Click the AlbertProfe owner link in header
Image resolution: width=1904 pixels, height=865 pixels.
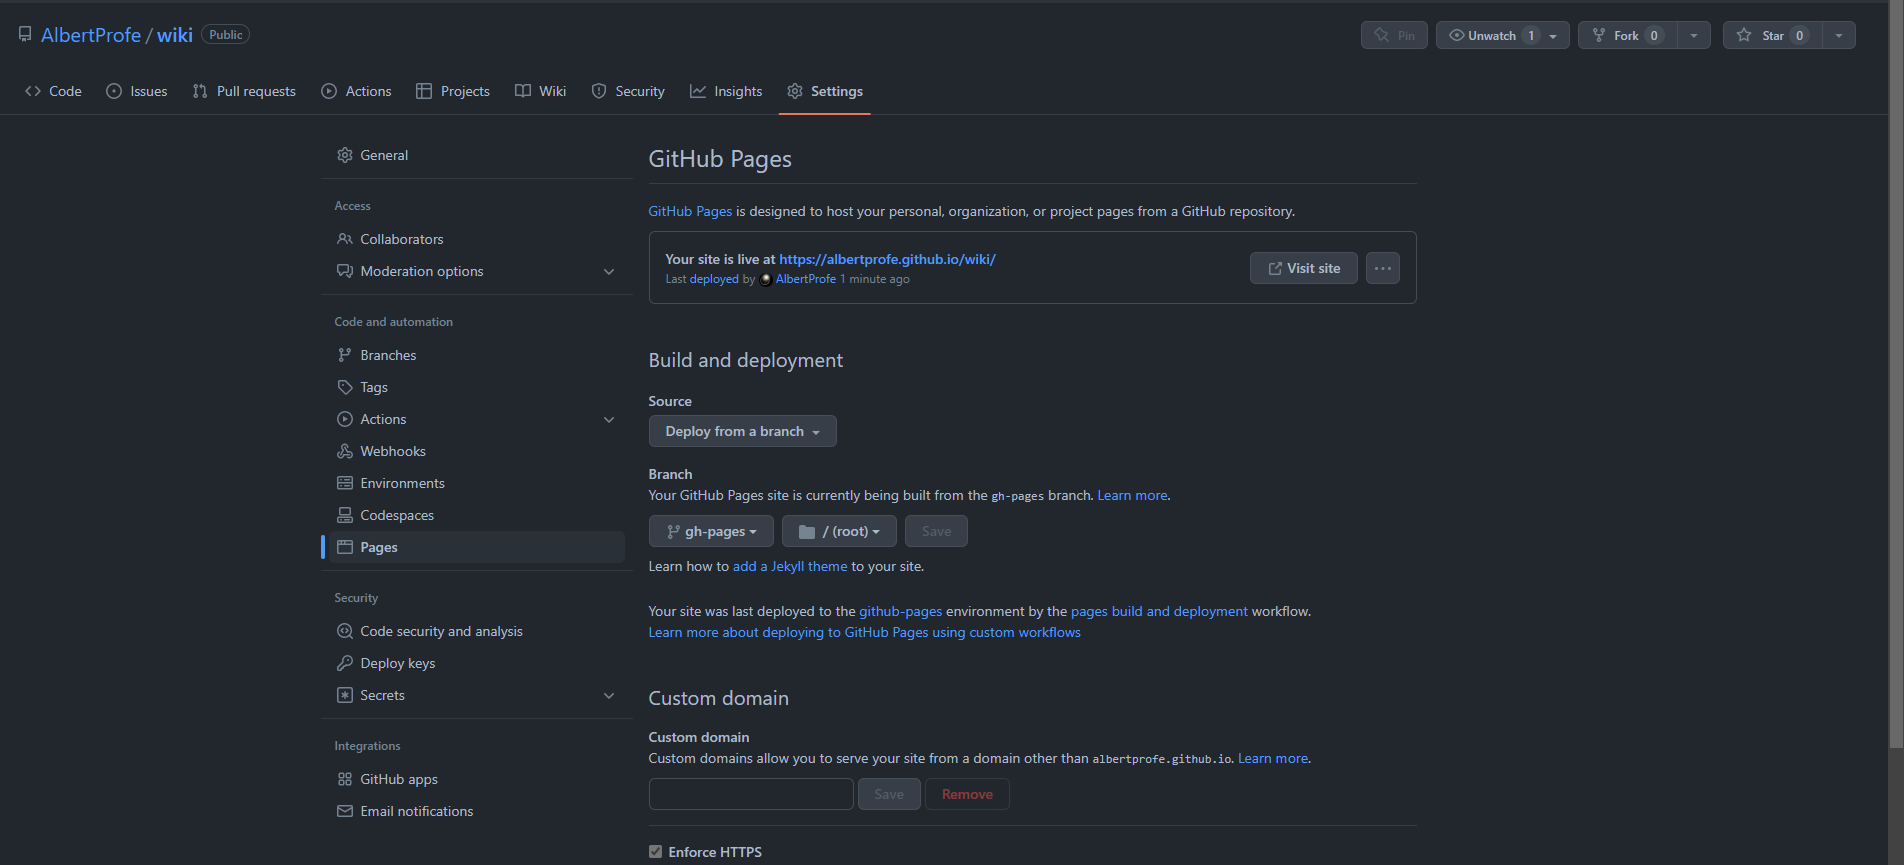point(91,35)
